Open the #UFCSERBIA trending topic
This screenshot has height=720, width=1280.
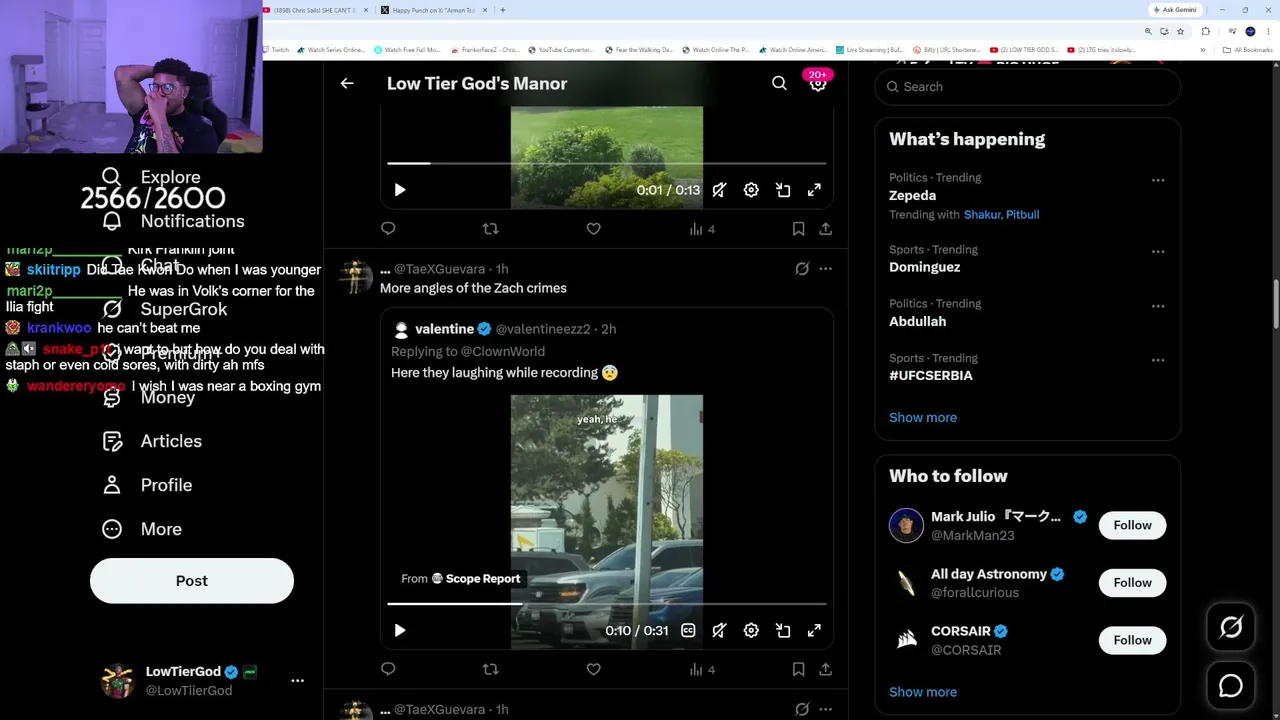(x=930, y=376)
